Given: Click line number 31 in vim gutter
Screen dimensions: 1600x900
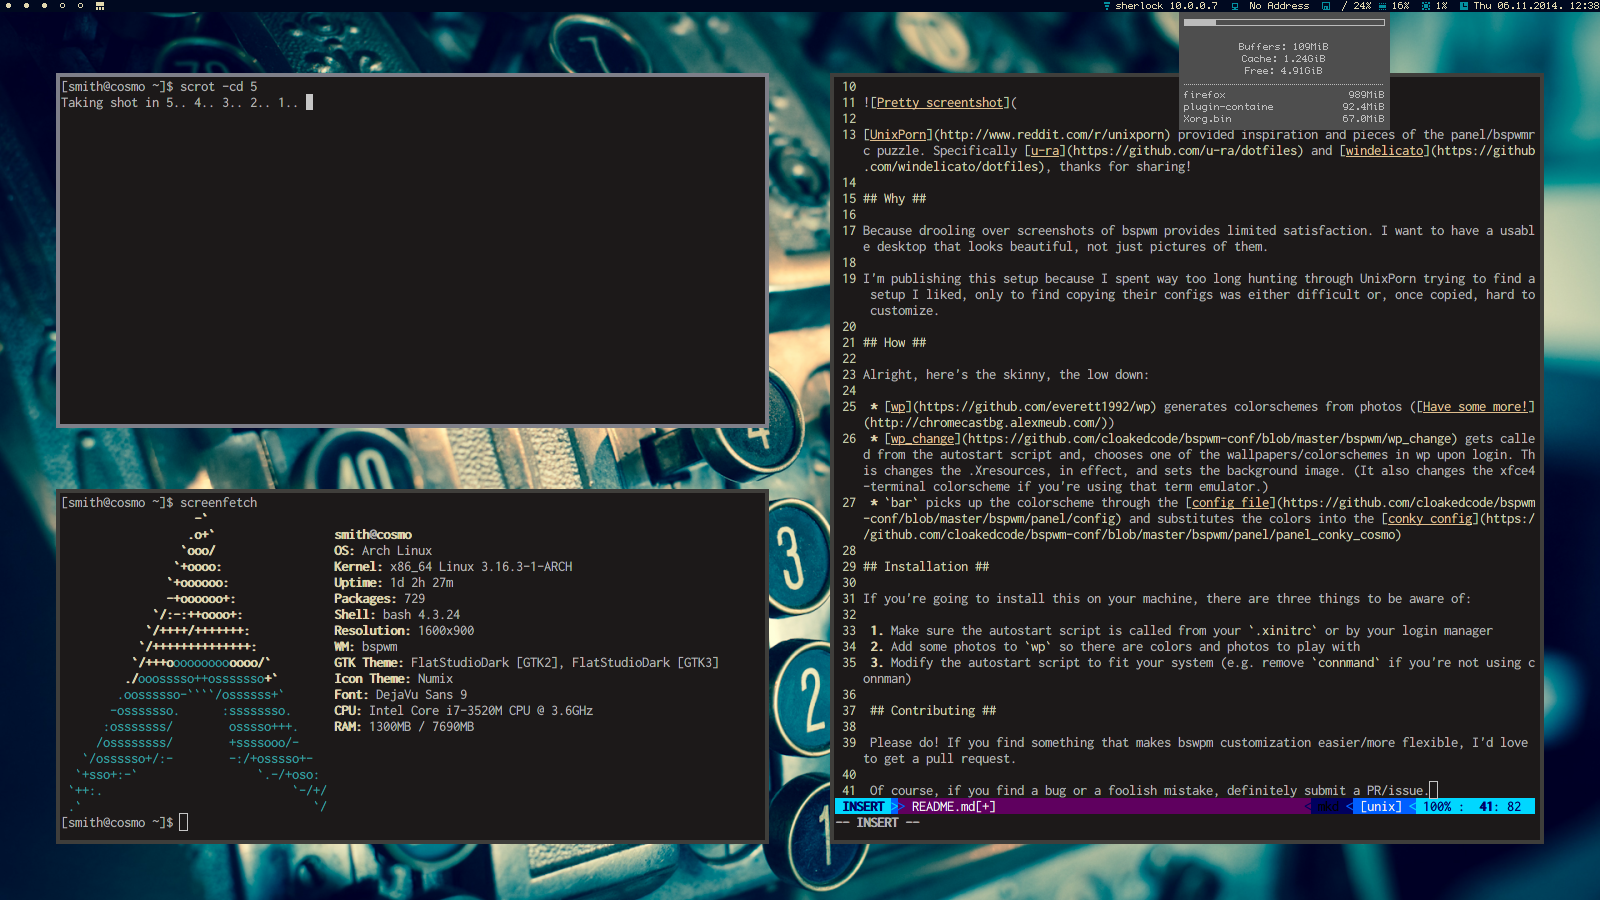Looking at the screenshot, I should click(849, 599).
